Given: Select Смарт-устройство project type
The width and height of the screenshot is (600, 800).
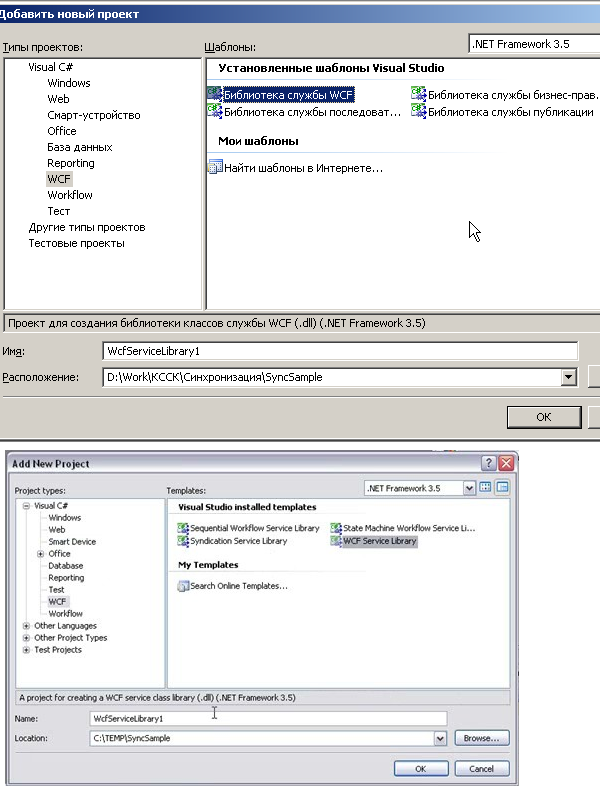Looking at the screenshot, I should click(x=94, y=115).
